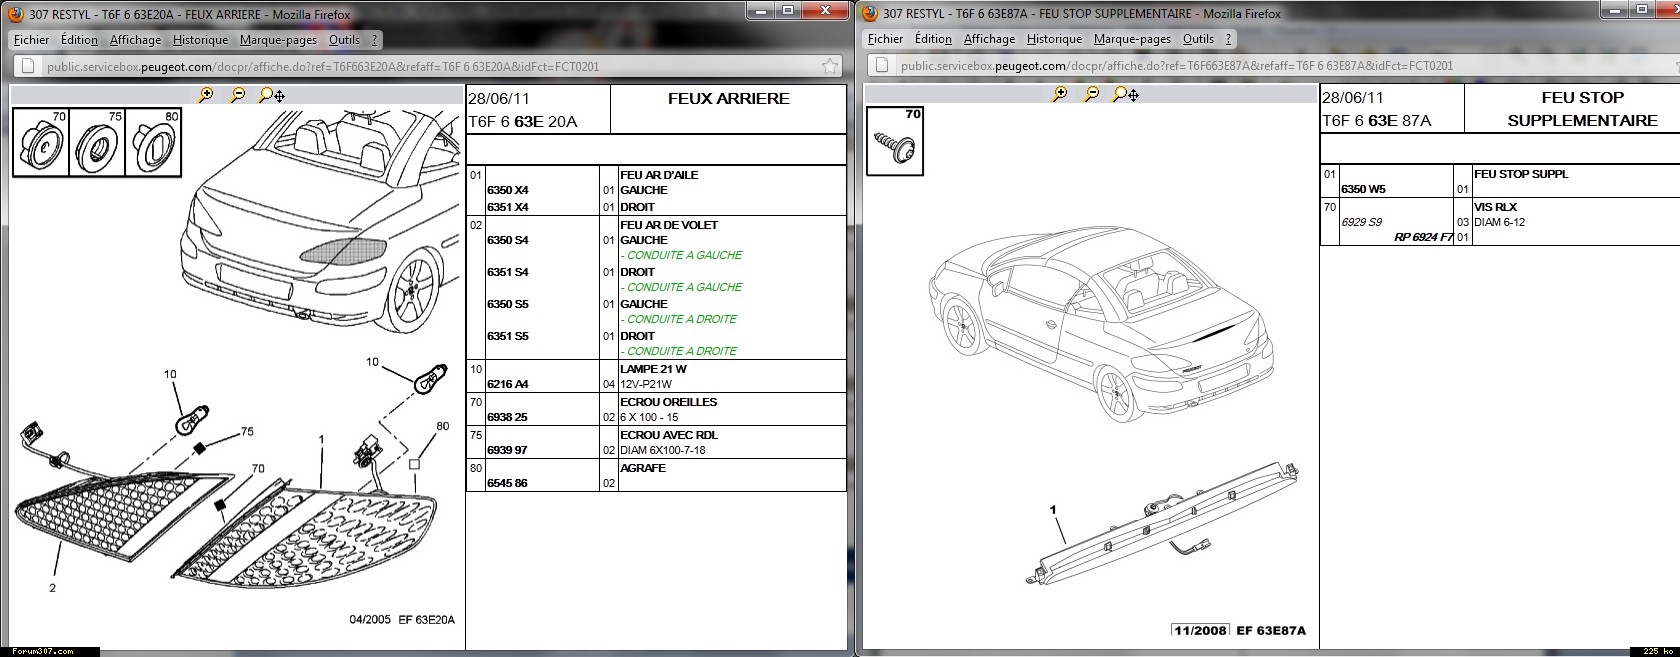Select part thumbnail 75 nut with washer
The image size is (1680, 657).
(97, 142)
